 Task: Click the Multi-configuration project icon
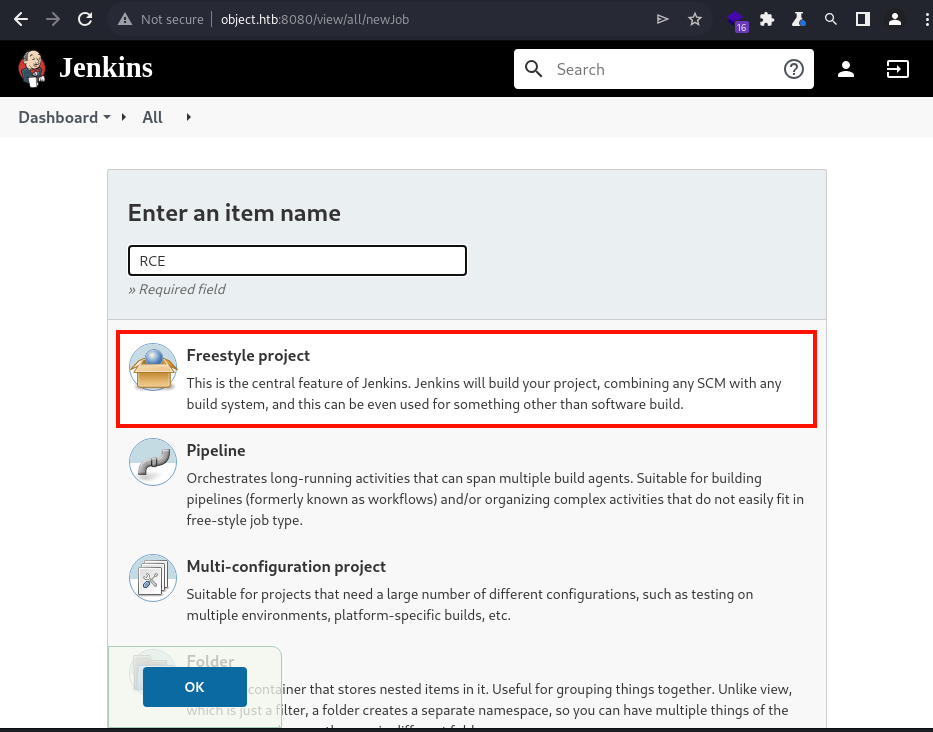153,578
